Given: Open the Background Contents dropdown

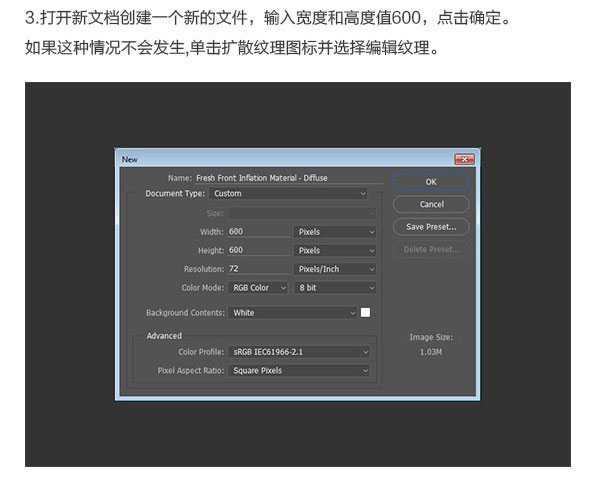Looking at the screenshot, I should click(x=293, y=313).
